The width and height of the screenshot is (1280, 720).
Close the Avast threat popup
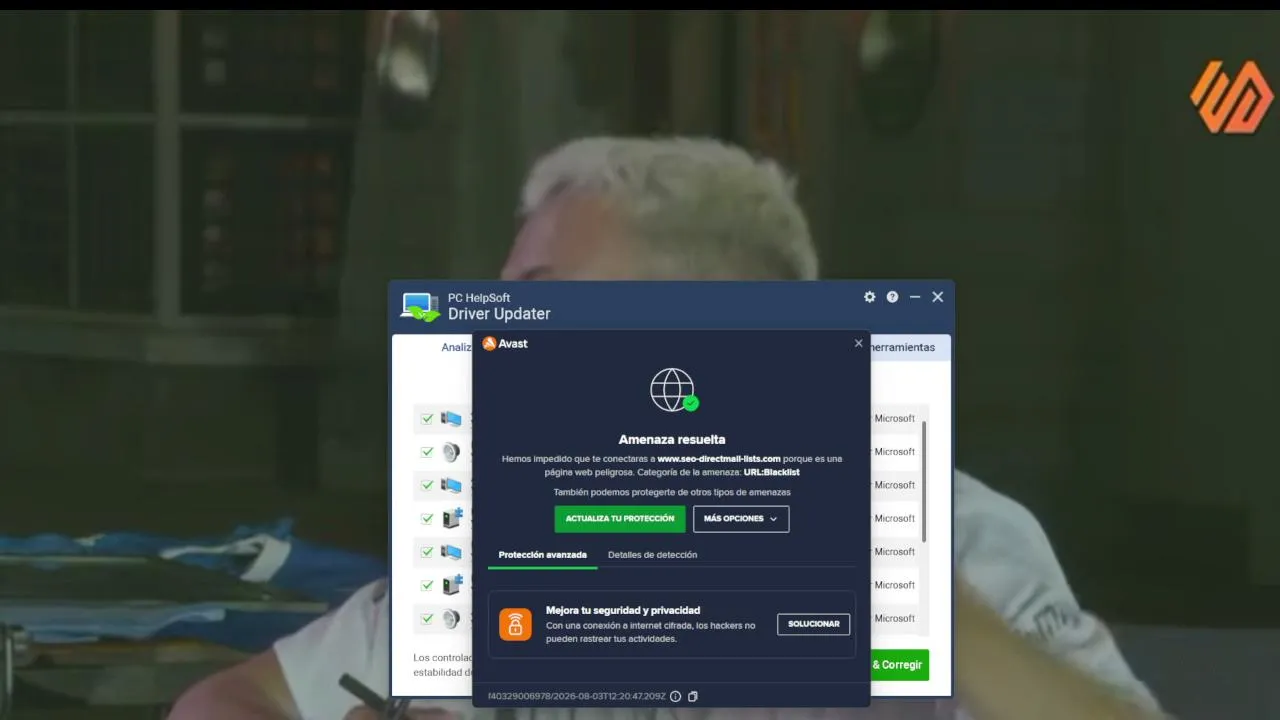(858, 343)
